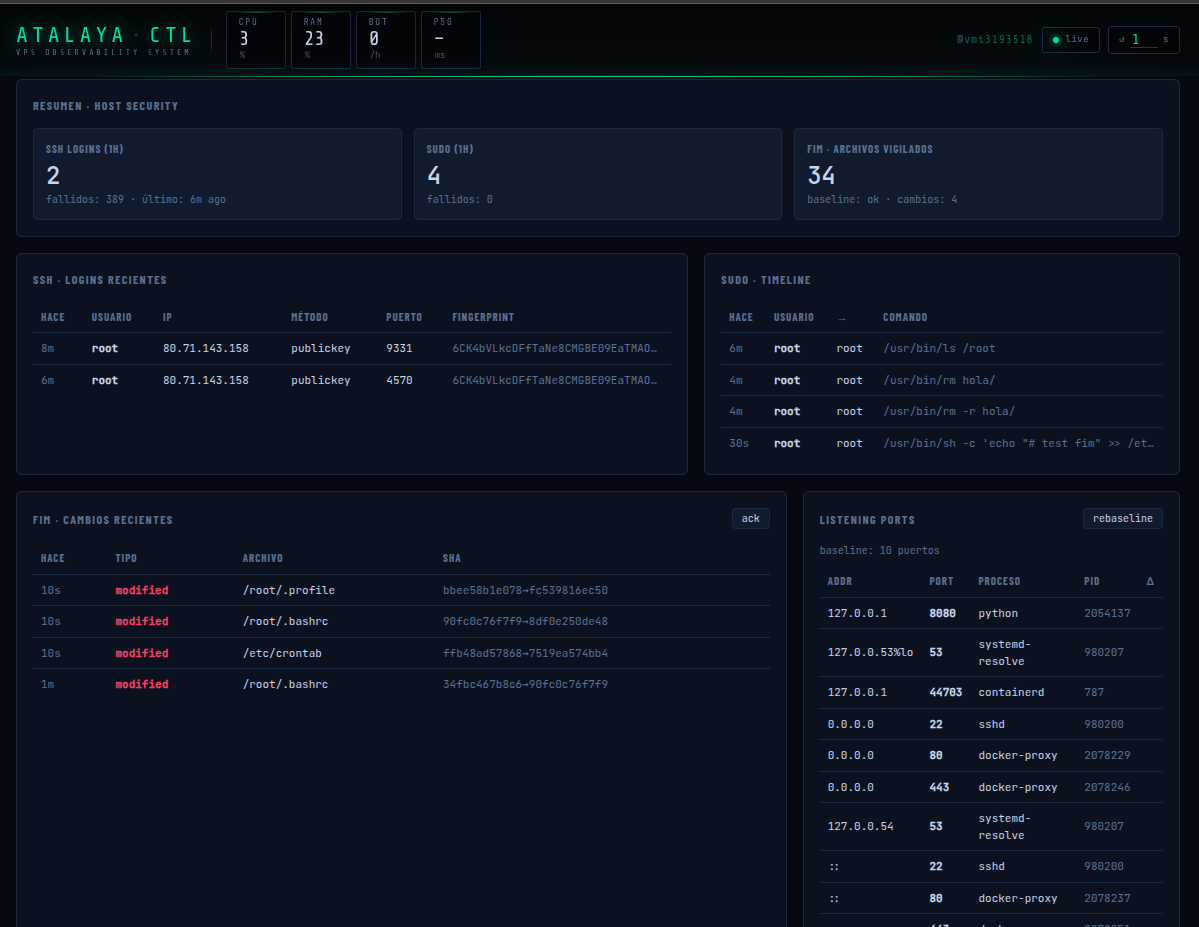Select the SSH login row with port 9331

coord(350,348)
